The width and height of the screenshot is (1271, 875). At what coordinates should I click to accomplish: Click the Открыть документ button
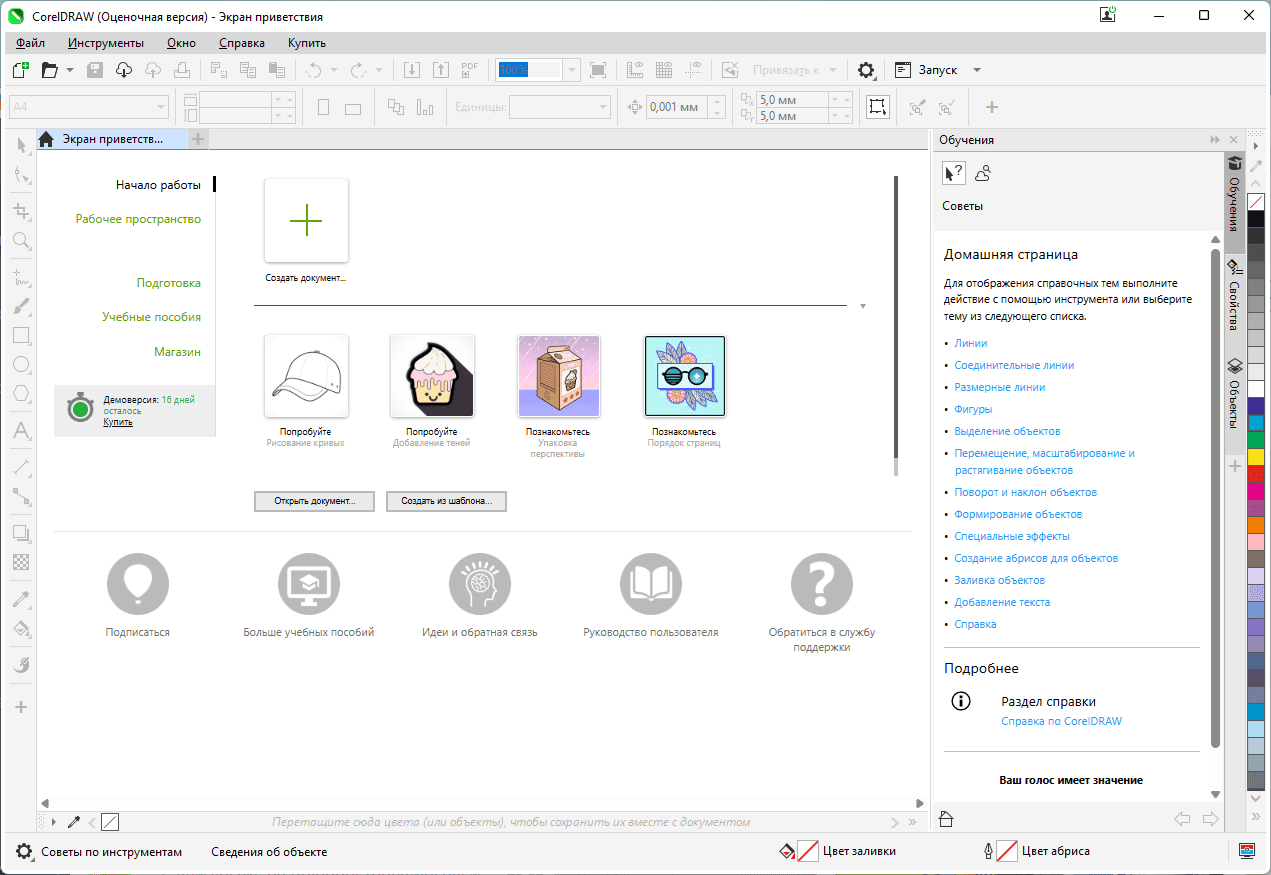tap(315, 501)
